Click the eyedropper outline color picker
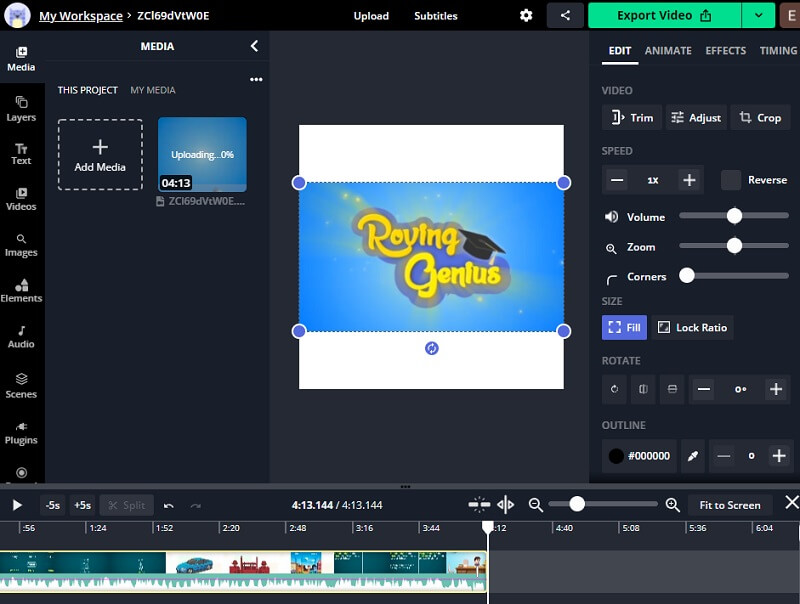 [692, 456]
